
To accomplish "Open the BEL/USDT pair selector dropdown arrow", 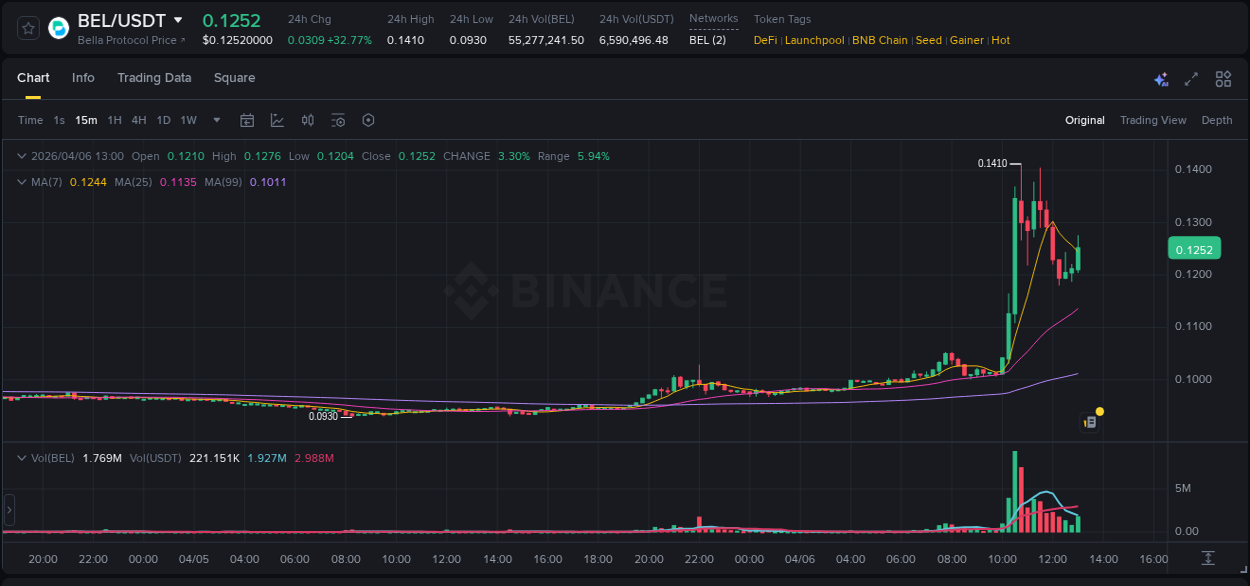I will tap(178, 20).
